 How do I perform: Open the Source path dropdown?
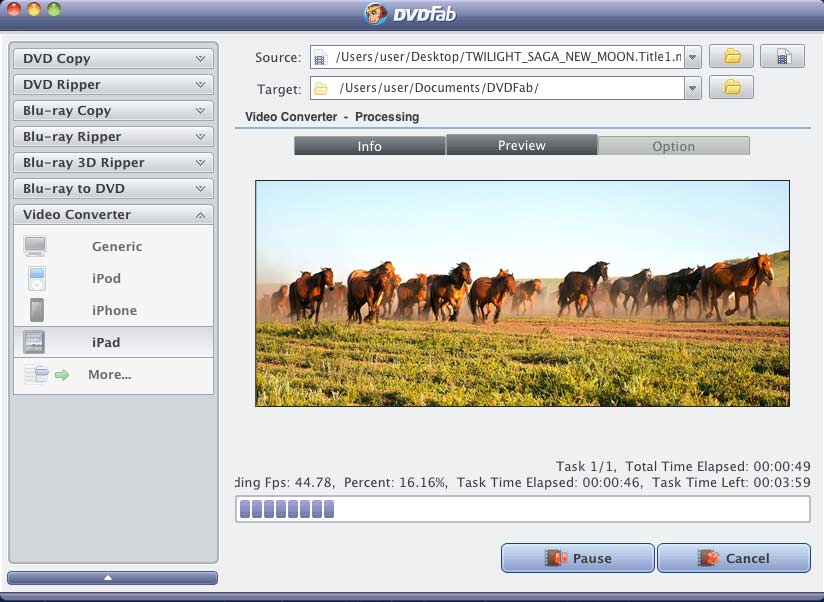[693, 57]
